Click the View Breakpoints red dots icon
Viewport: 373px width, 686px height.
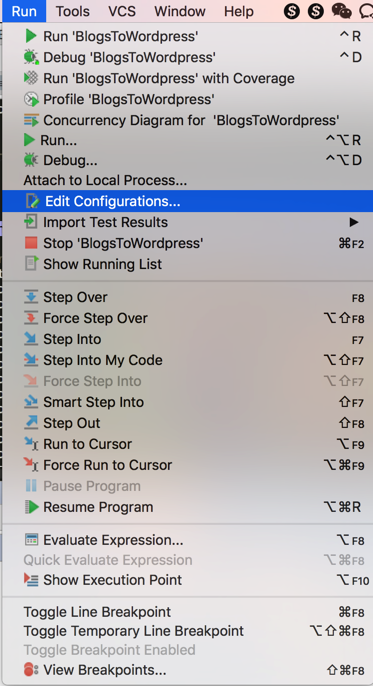(x=31, y=670)
